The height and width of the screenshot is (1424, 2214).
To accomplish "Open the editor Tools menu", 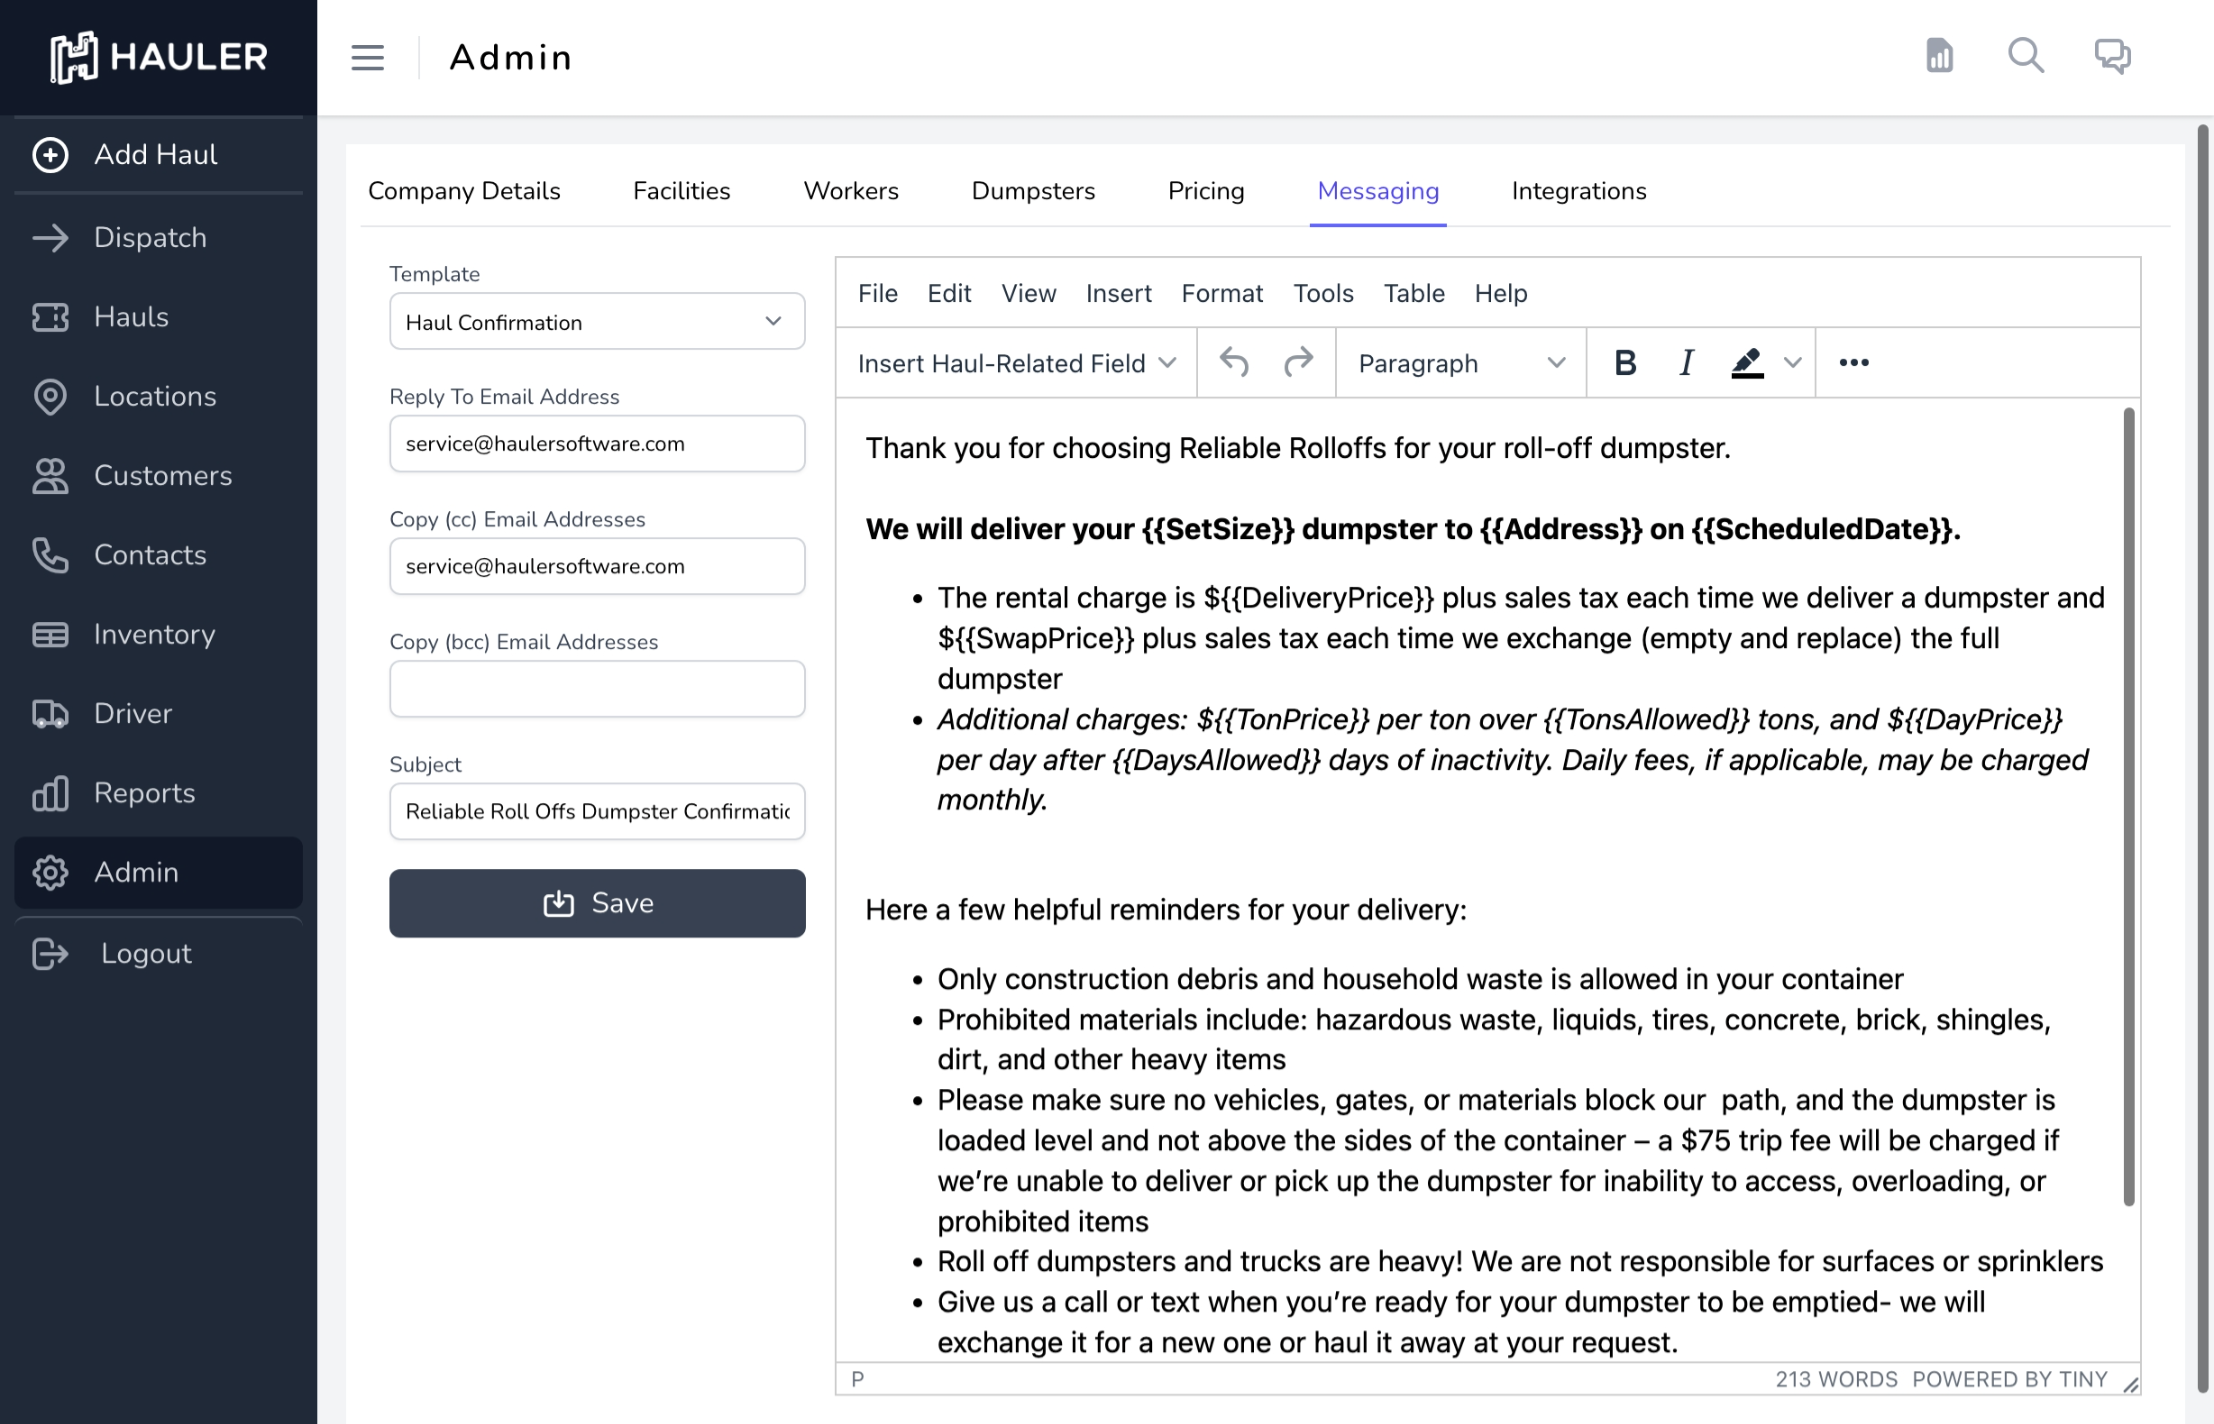I will point(1323,294).
